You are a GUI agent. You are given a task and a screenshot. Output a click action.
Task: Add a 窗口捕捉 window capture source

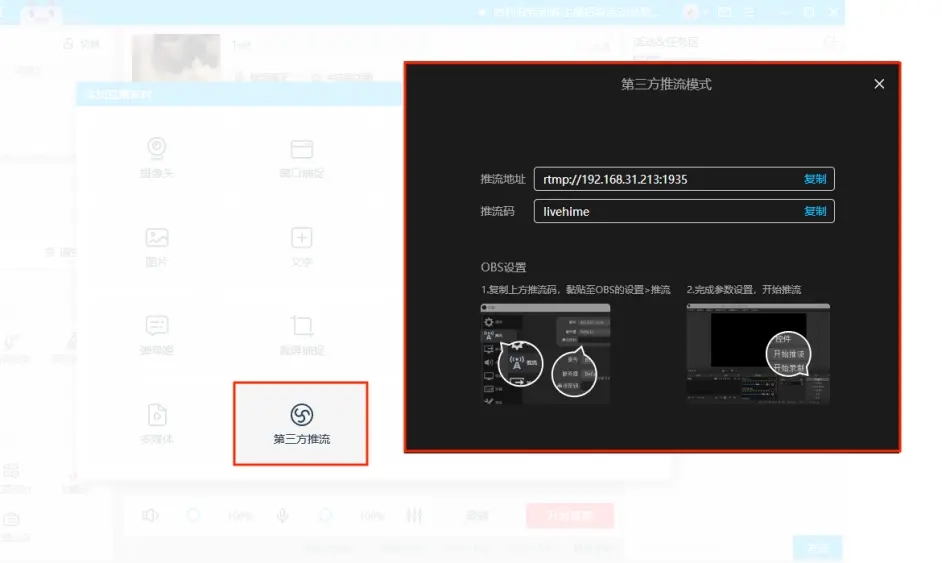coord(302,157)
